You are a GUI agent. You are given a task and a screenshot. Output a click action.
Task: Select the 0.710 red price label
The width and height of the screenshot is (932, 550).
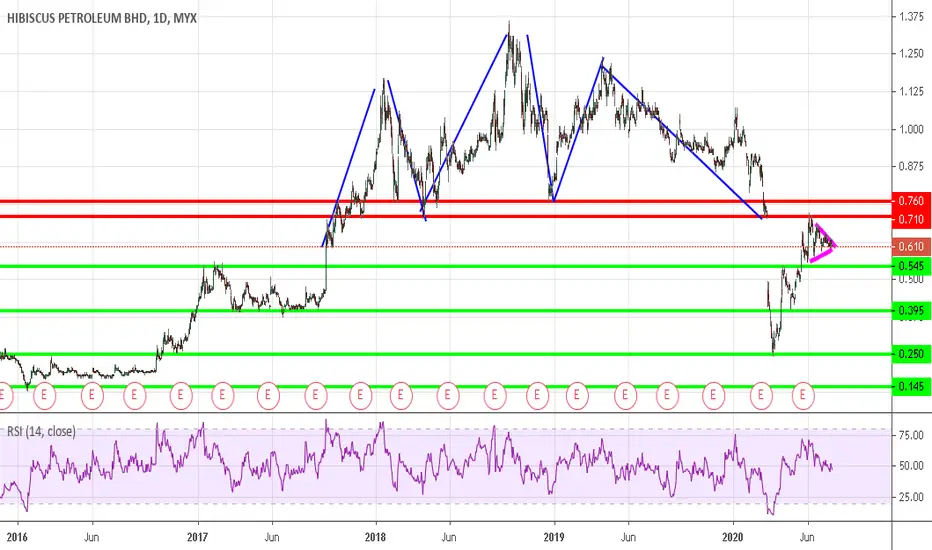pyautogui.click(x=911, y=219)
